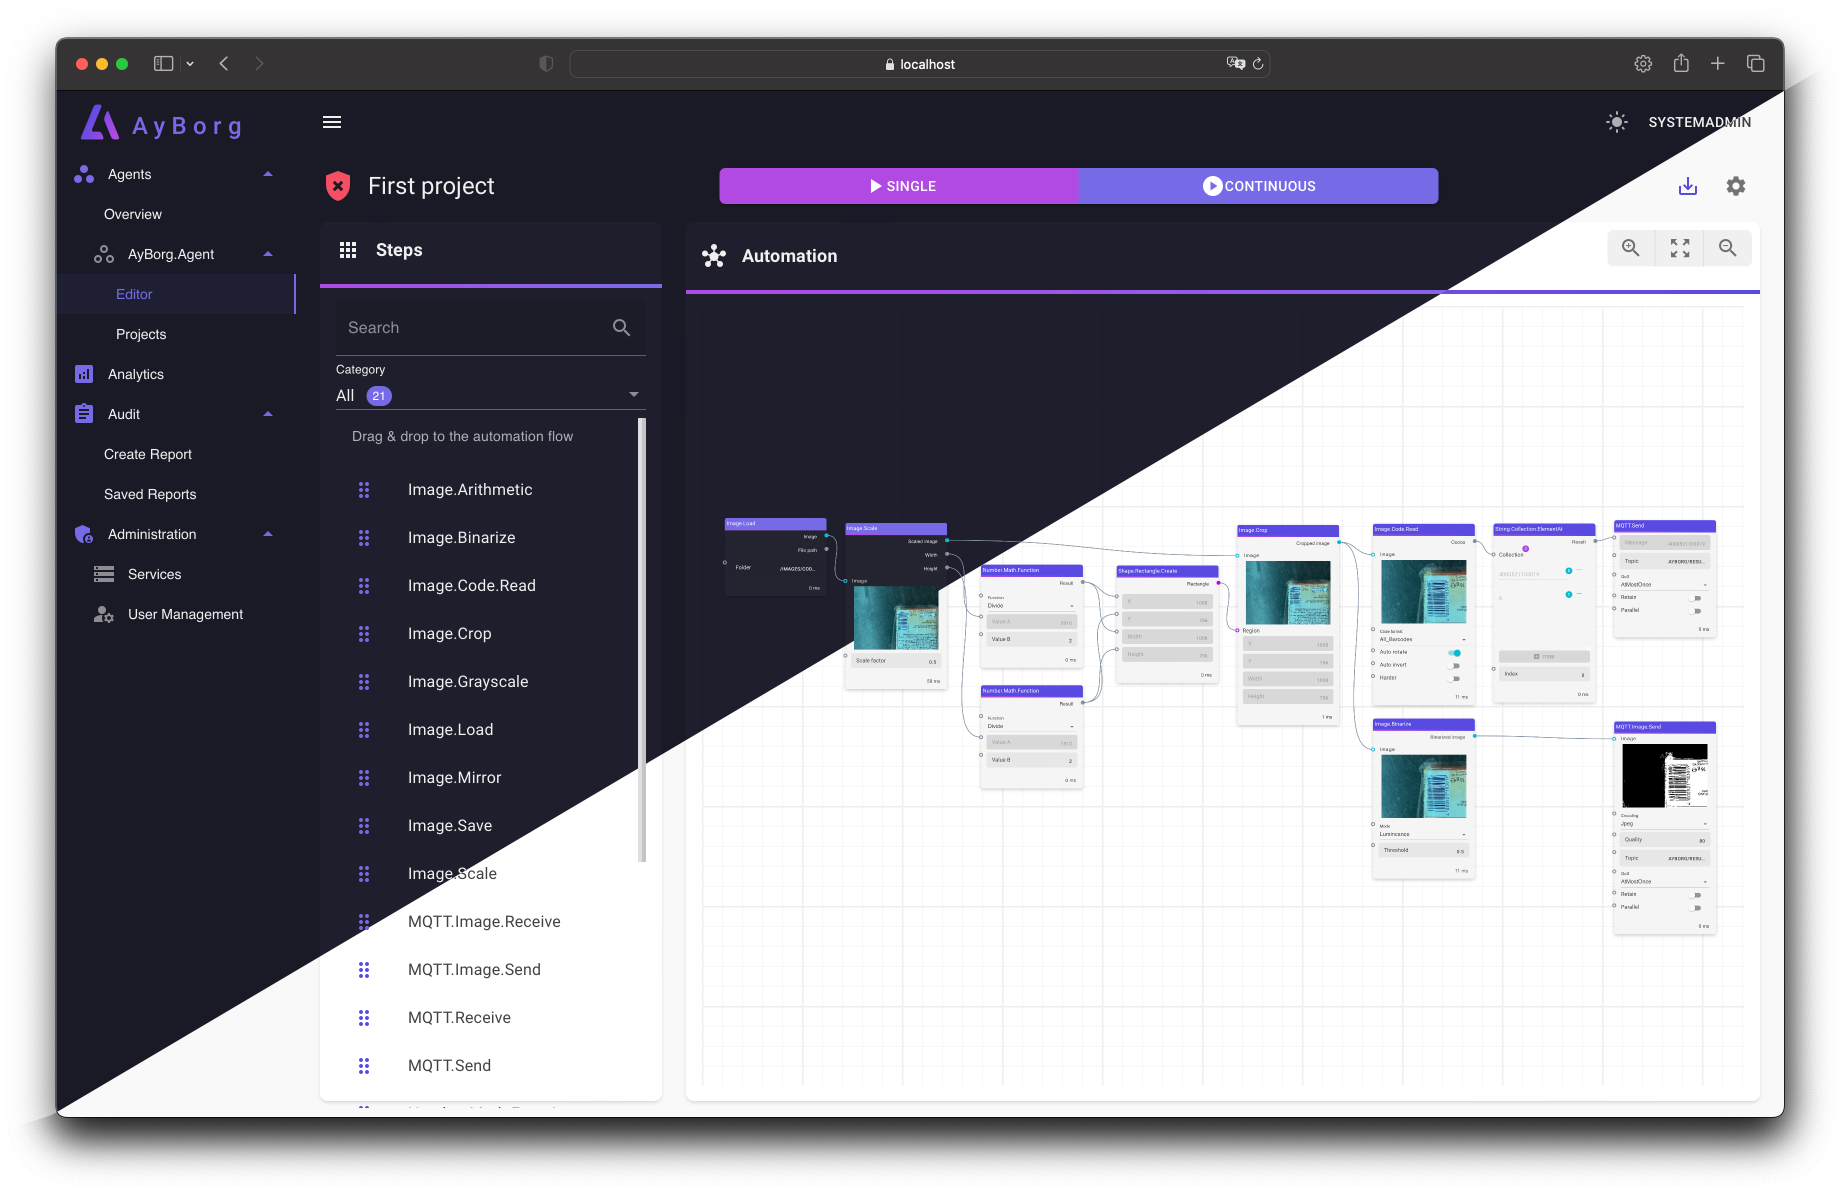Viewport: 1840px width, 1191px height.
Task: Open the Category All dropdown
Action: click(x=490, y=395)
